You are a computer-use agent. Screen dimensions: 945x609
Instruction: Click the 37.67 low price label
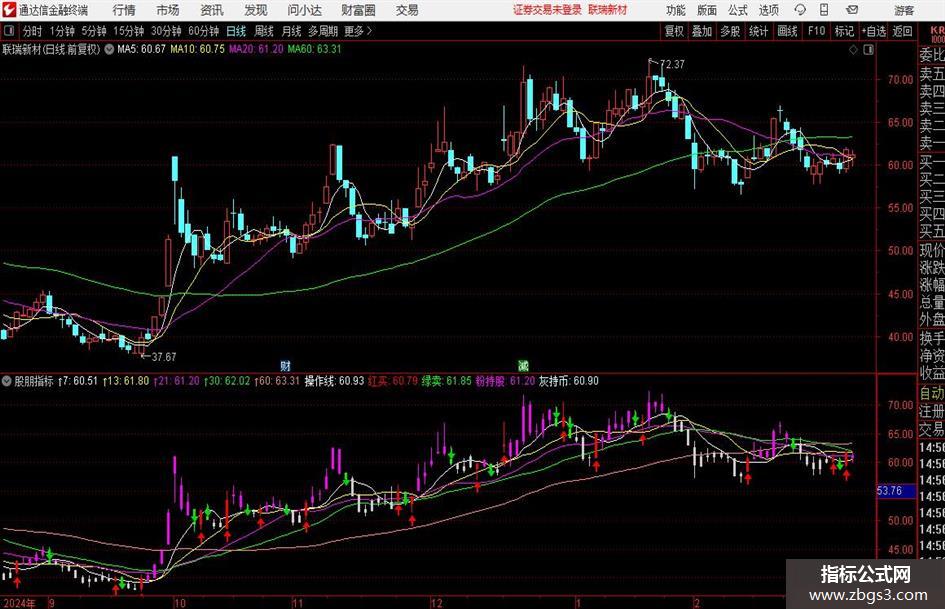pos(164,357)
